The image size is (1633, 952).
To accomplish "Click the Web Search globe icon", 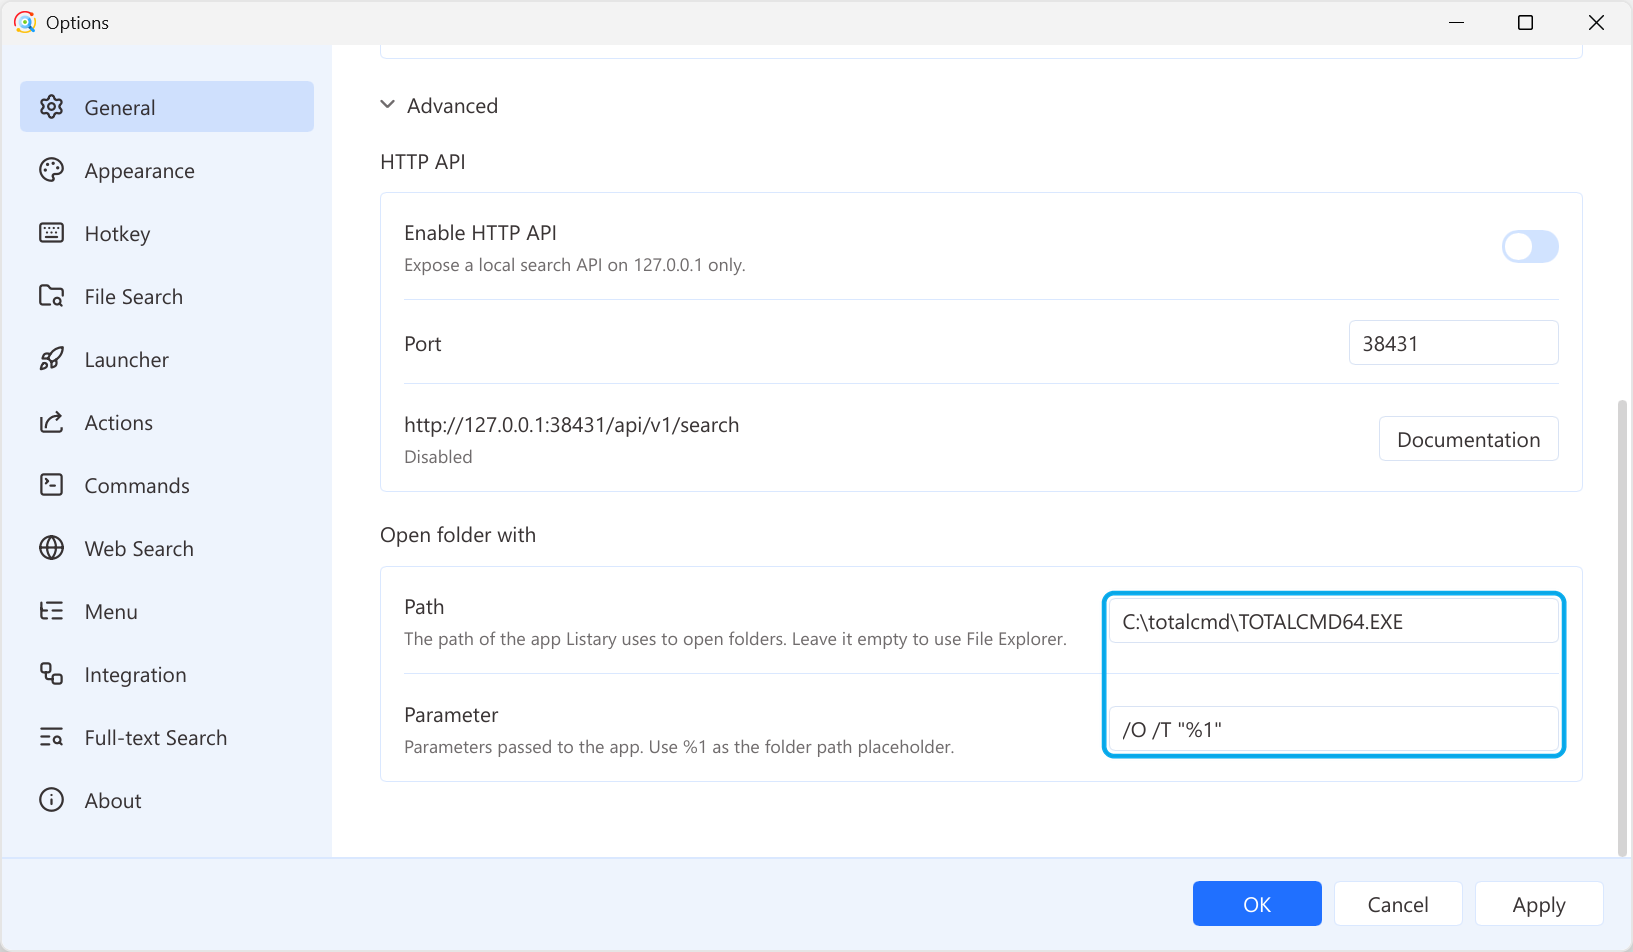I will point(51,548).
